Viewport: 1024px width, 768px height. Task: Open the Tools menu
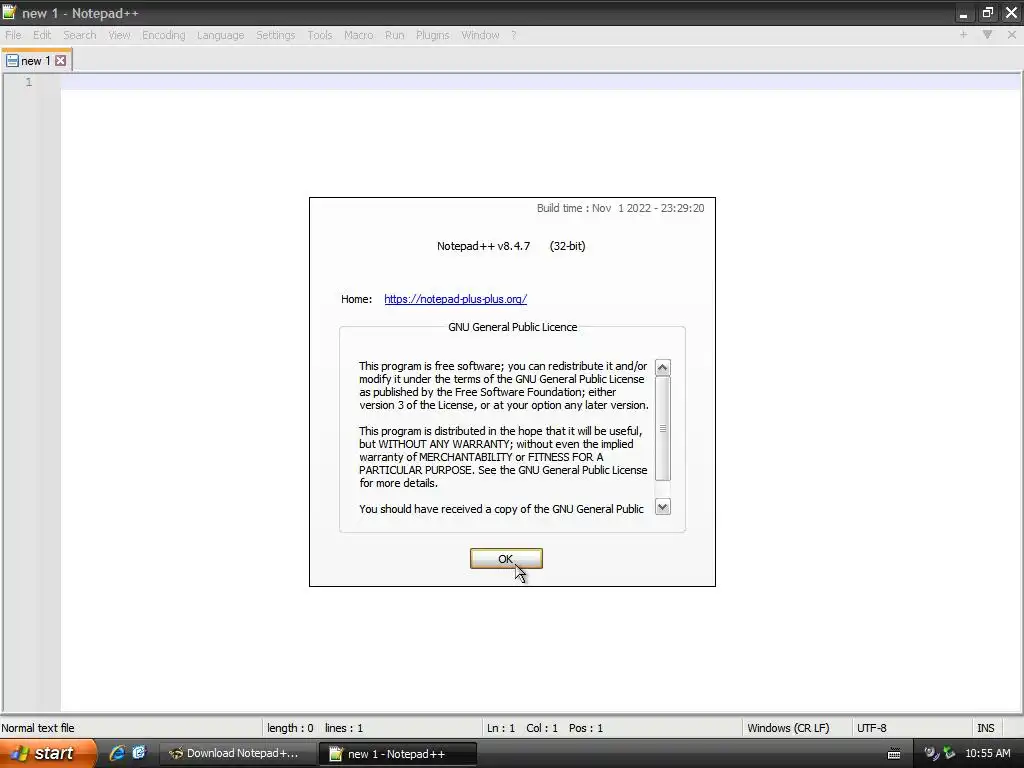(x=320, y=35)
